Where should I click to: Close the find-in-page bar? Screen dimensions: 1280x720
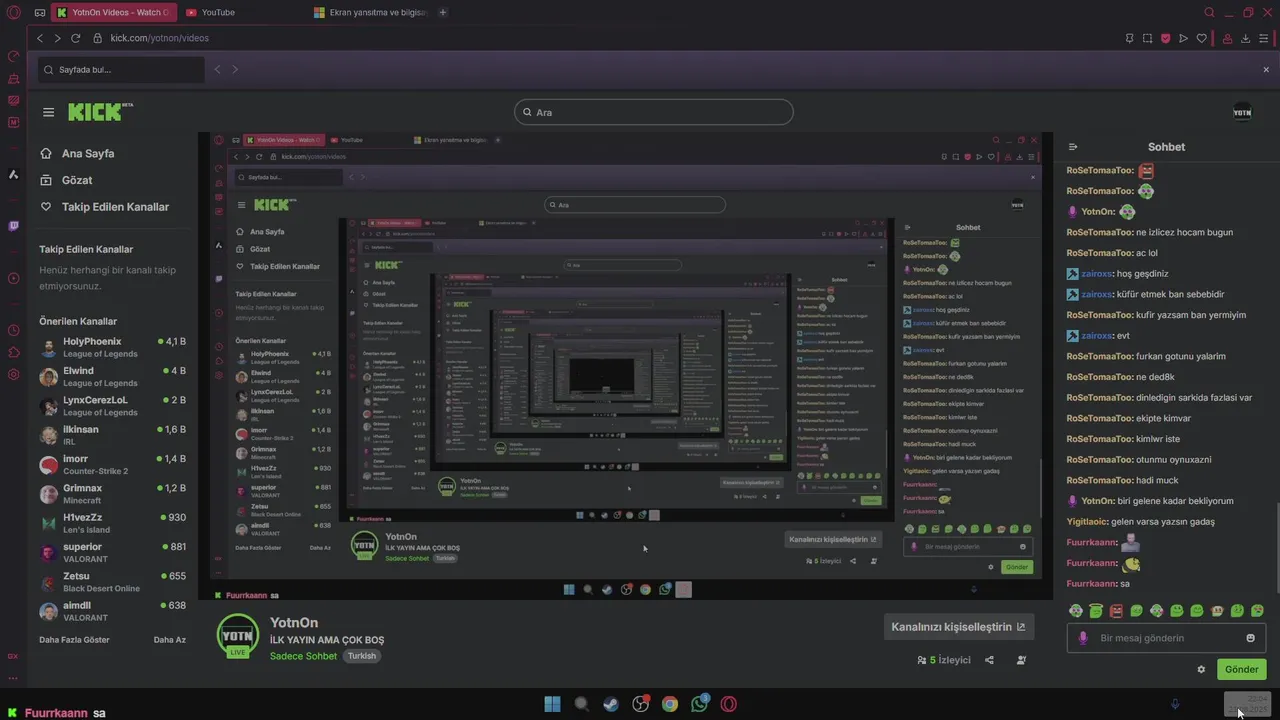[x=1267, y=70]
